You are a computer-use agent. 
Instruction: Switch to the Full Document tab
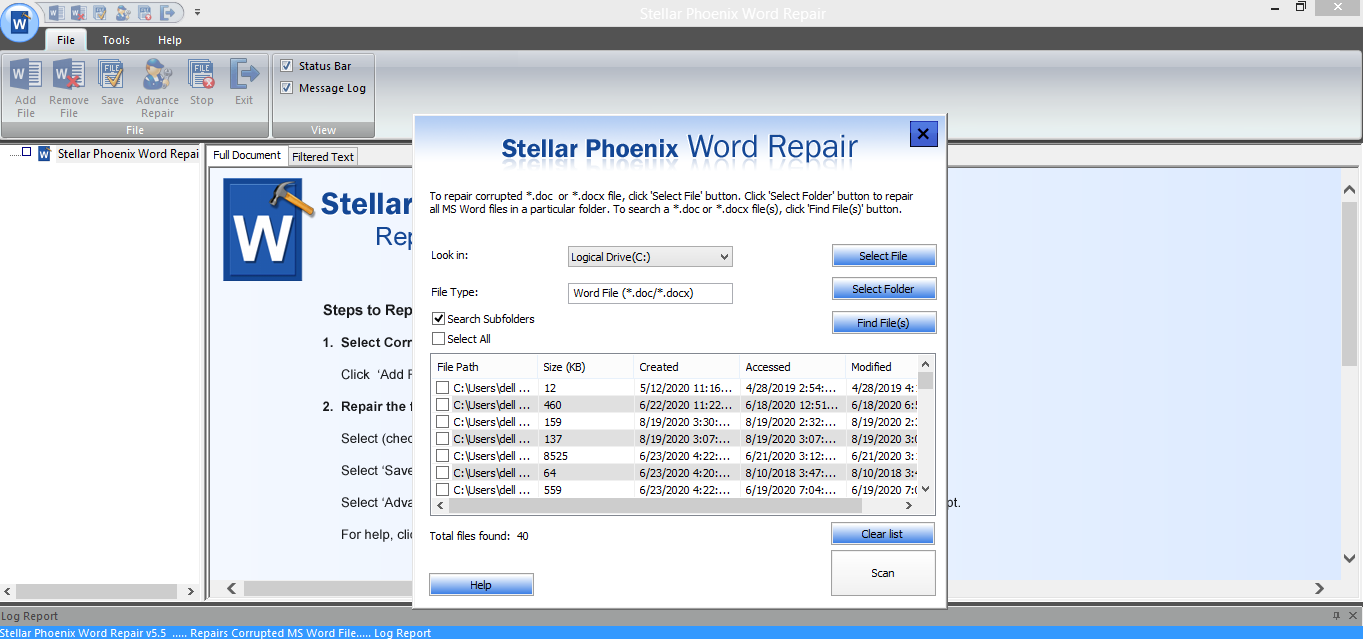tap(247, 155)
